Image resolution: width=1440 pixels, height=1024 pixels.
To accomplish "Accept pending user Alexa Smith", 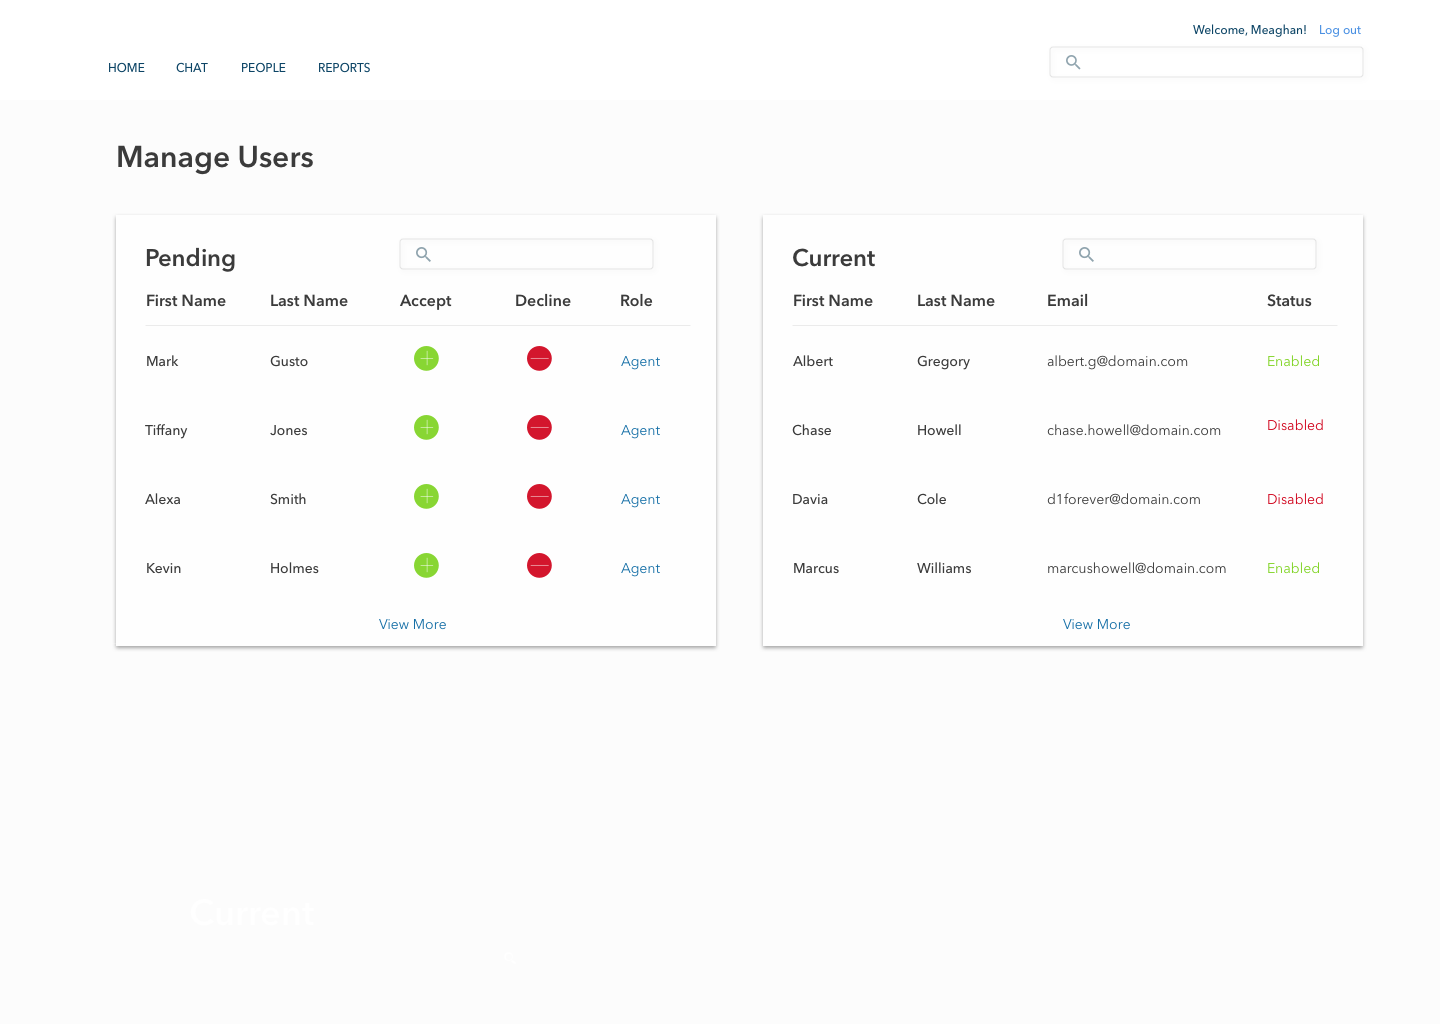I will click(x=426, y=496).
